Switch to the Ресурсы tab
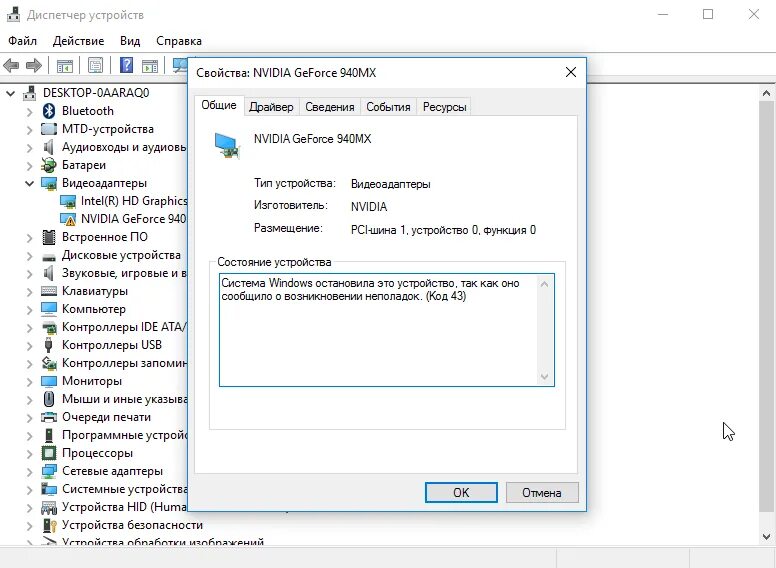Screen dimensions: 776x568 pos(444,107)
